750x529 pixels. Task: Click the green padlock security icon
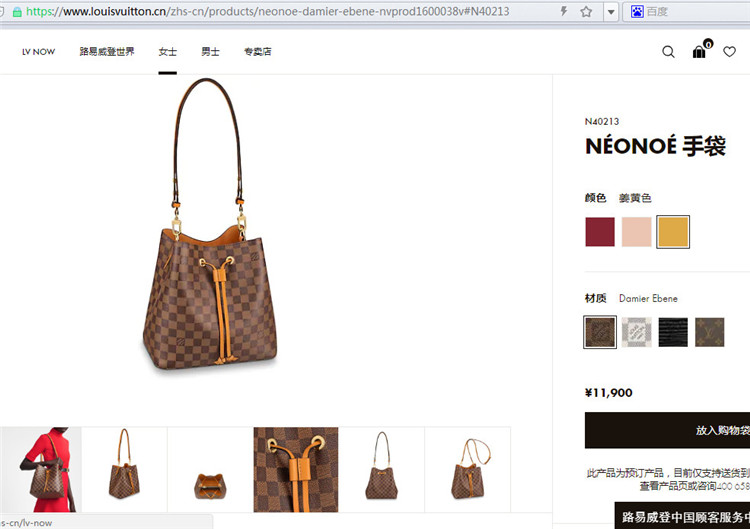click(17, 12)
